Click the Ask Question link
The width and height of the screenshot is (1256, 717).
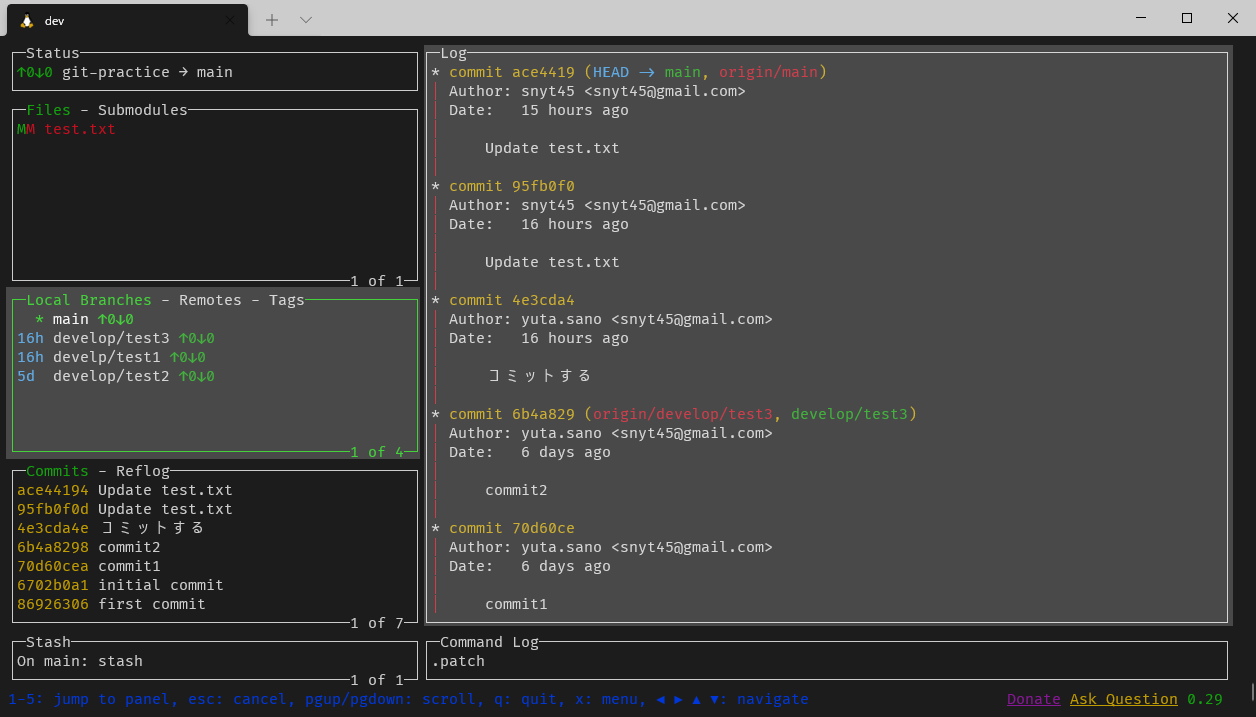tap(1124, 699)
